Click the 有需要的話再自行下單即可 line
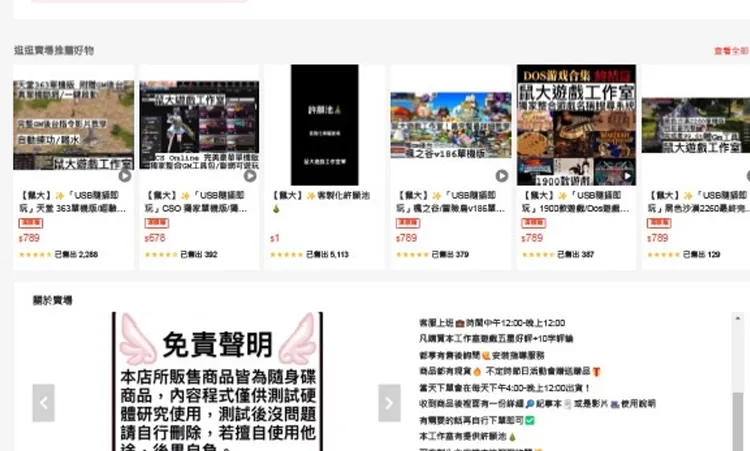The height and width of the screenshot is (451, 750). [476, 420]
